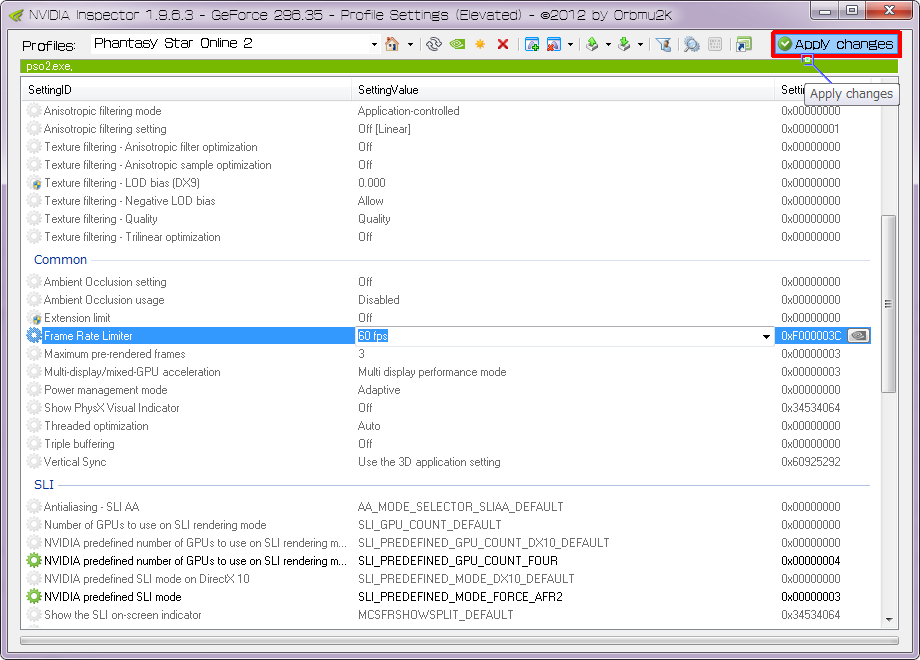This screenshot has height=660, width=920.
Task: Click green gear for SLI_PREDEFINED_GPU_COUNT_FOUR row
Action: click(x=34, y=560)
